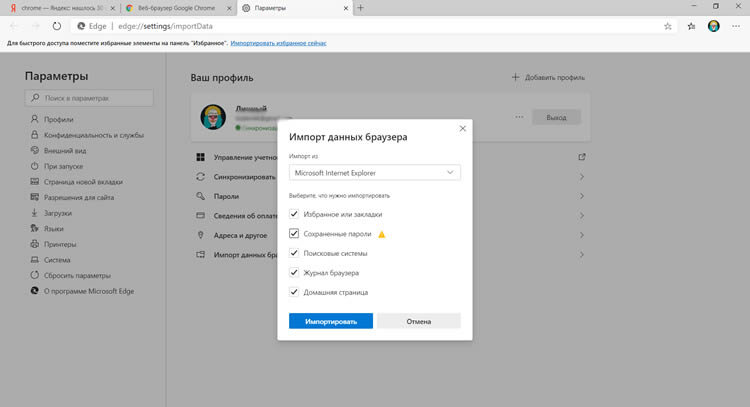Open new tab with plus button
Viewport: 750px width, 407px height.
tap(361, 8)
